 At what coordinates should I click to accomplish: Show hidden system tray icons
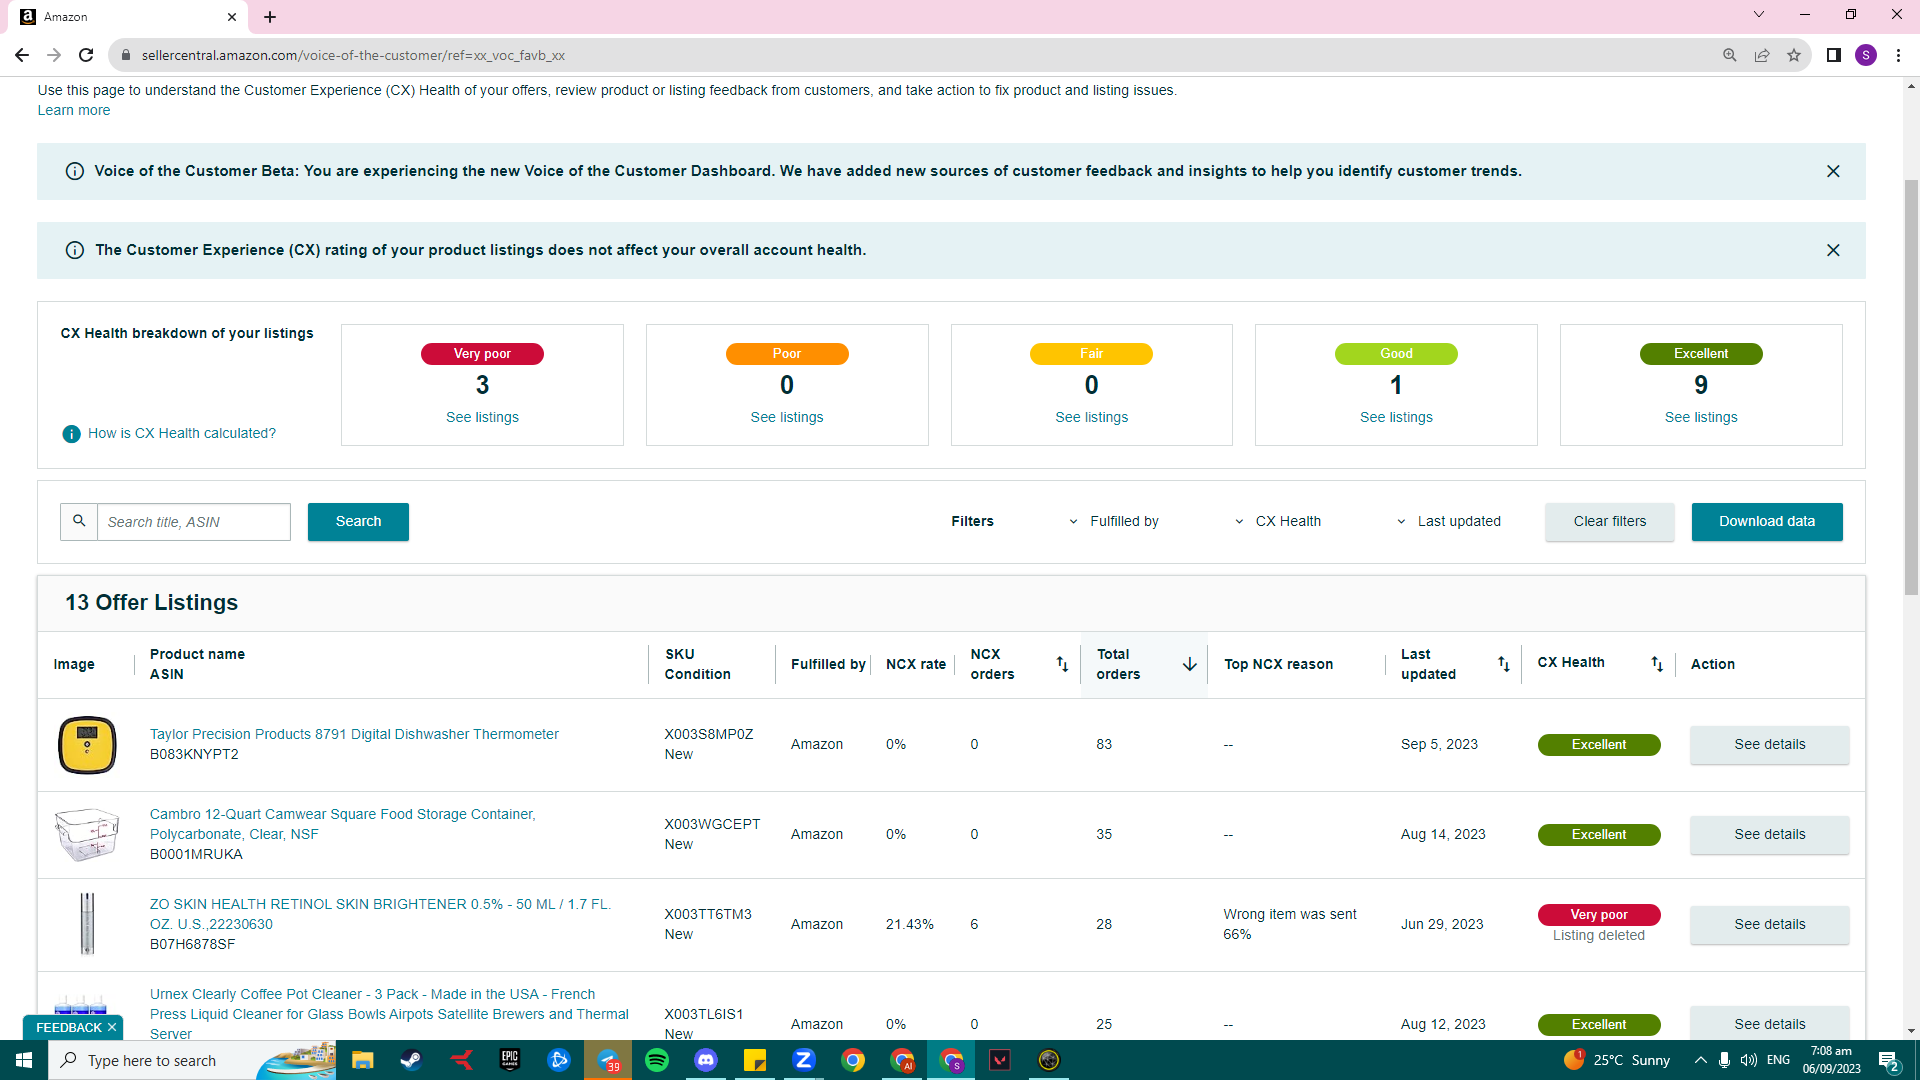pyautogui.click(x=1700, y=1060)
